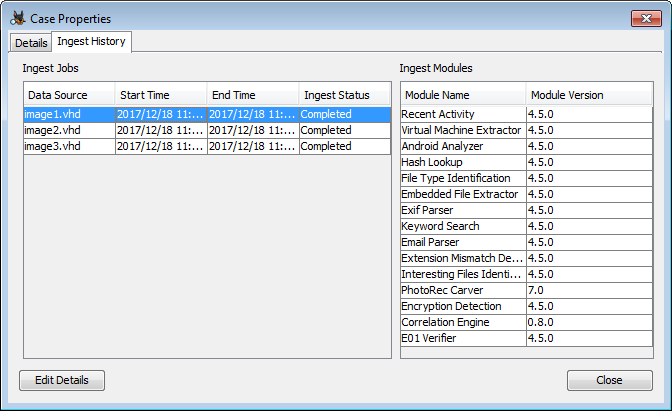Click the start time of image1.vhd
Image resolution: width=672 pixels, height=411 pixels.
(x=161, y=114)
